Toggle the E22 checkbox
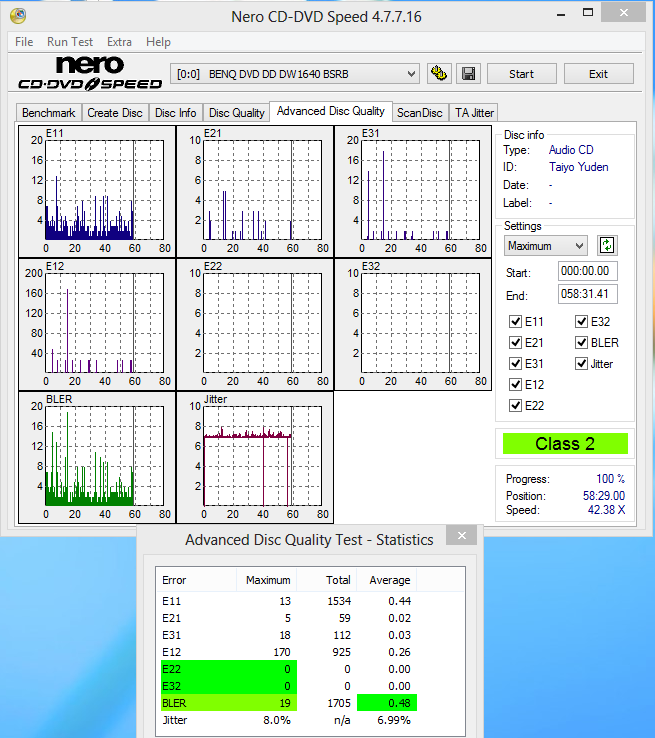This screenshot has height=738, width=655. coord(515,405)
